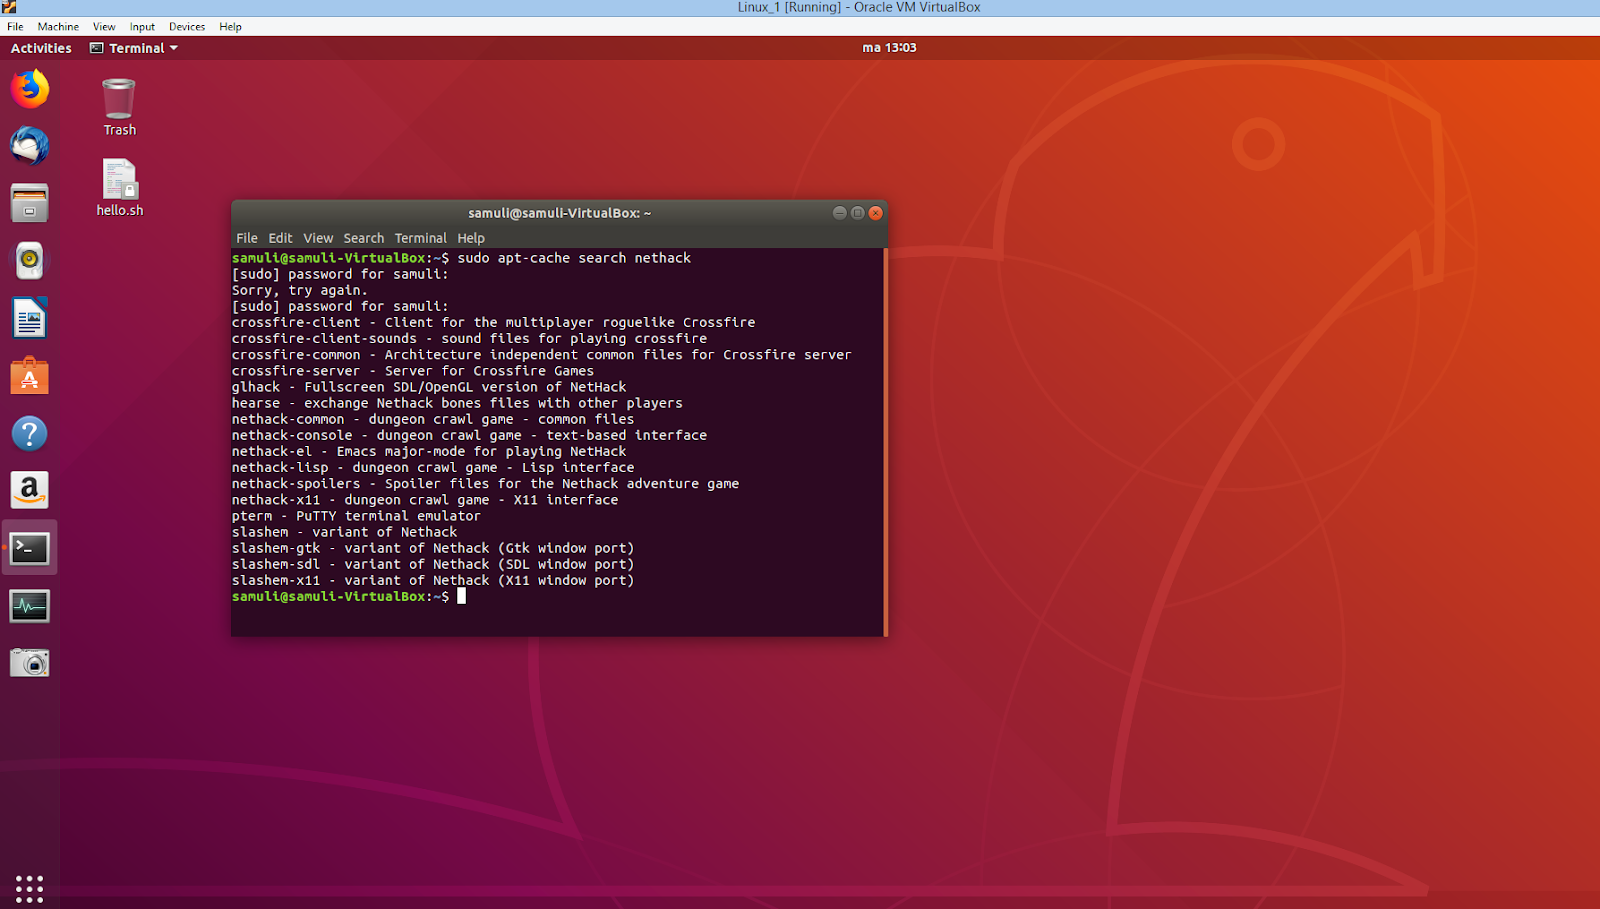Open Ubuntu Software store
The height and width of the screenshot is (909, 1600).
coord(29,377)
